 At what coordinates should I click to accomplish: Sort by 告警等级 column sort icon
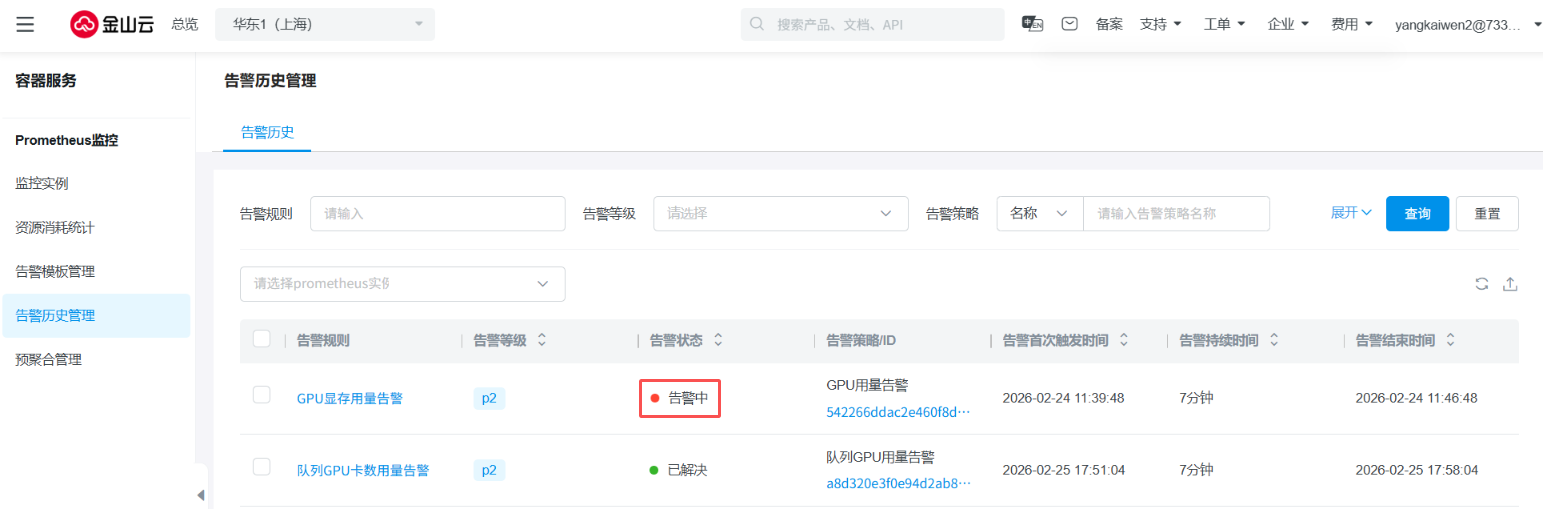[x=542, y=340]
